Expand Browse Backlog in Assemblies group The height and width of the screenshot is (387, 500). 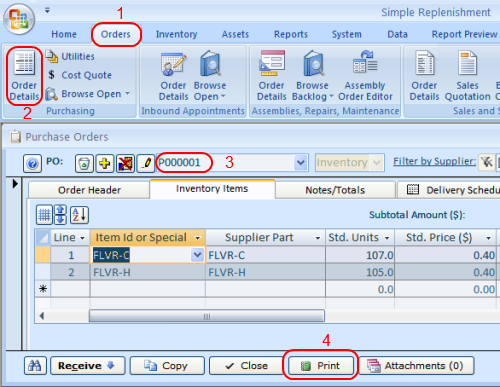[x=312, y=76]
